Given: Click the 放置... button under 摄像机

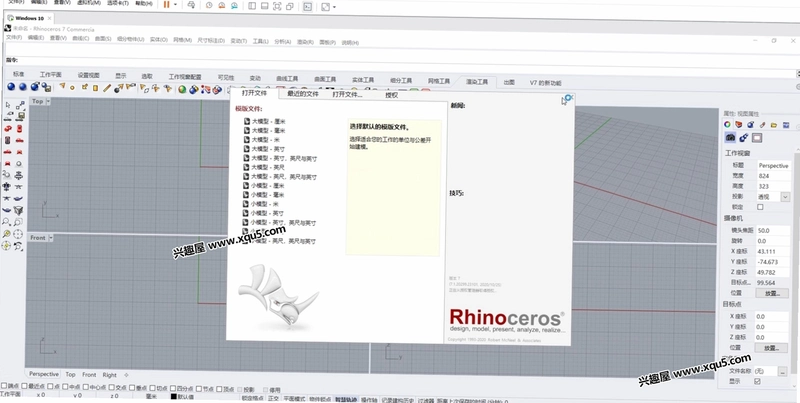Looking at the screenshot, I should (x=772, y=293).
